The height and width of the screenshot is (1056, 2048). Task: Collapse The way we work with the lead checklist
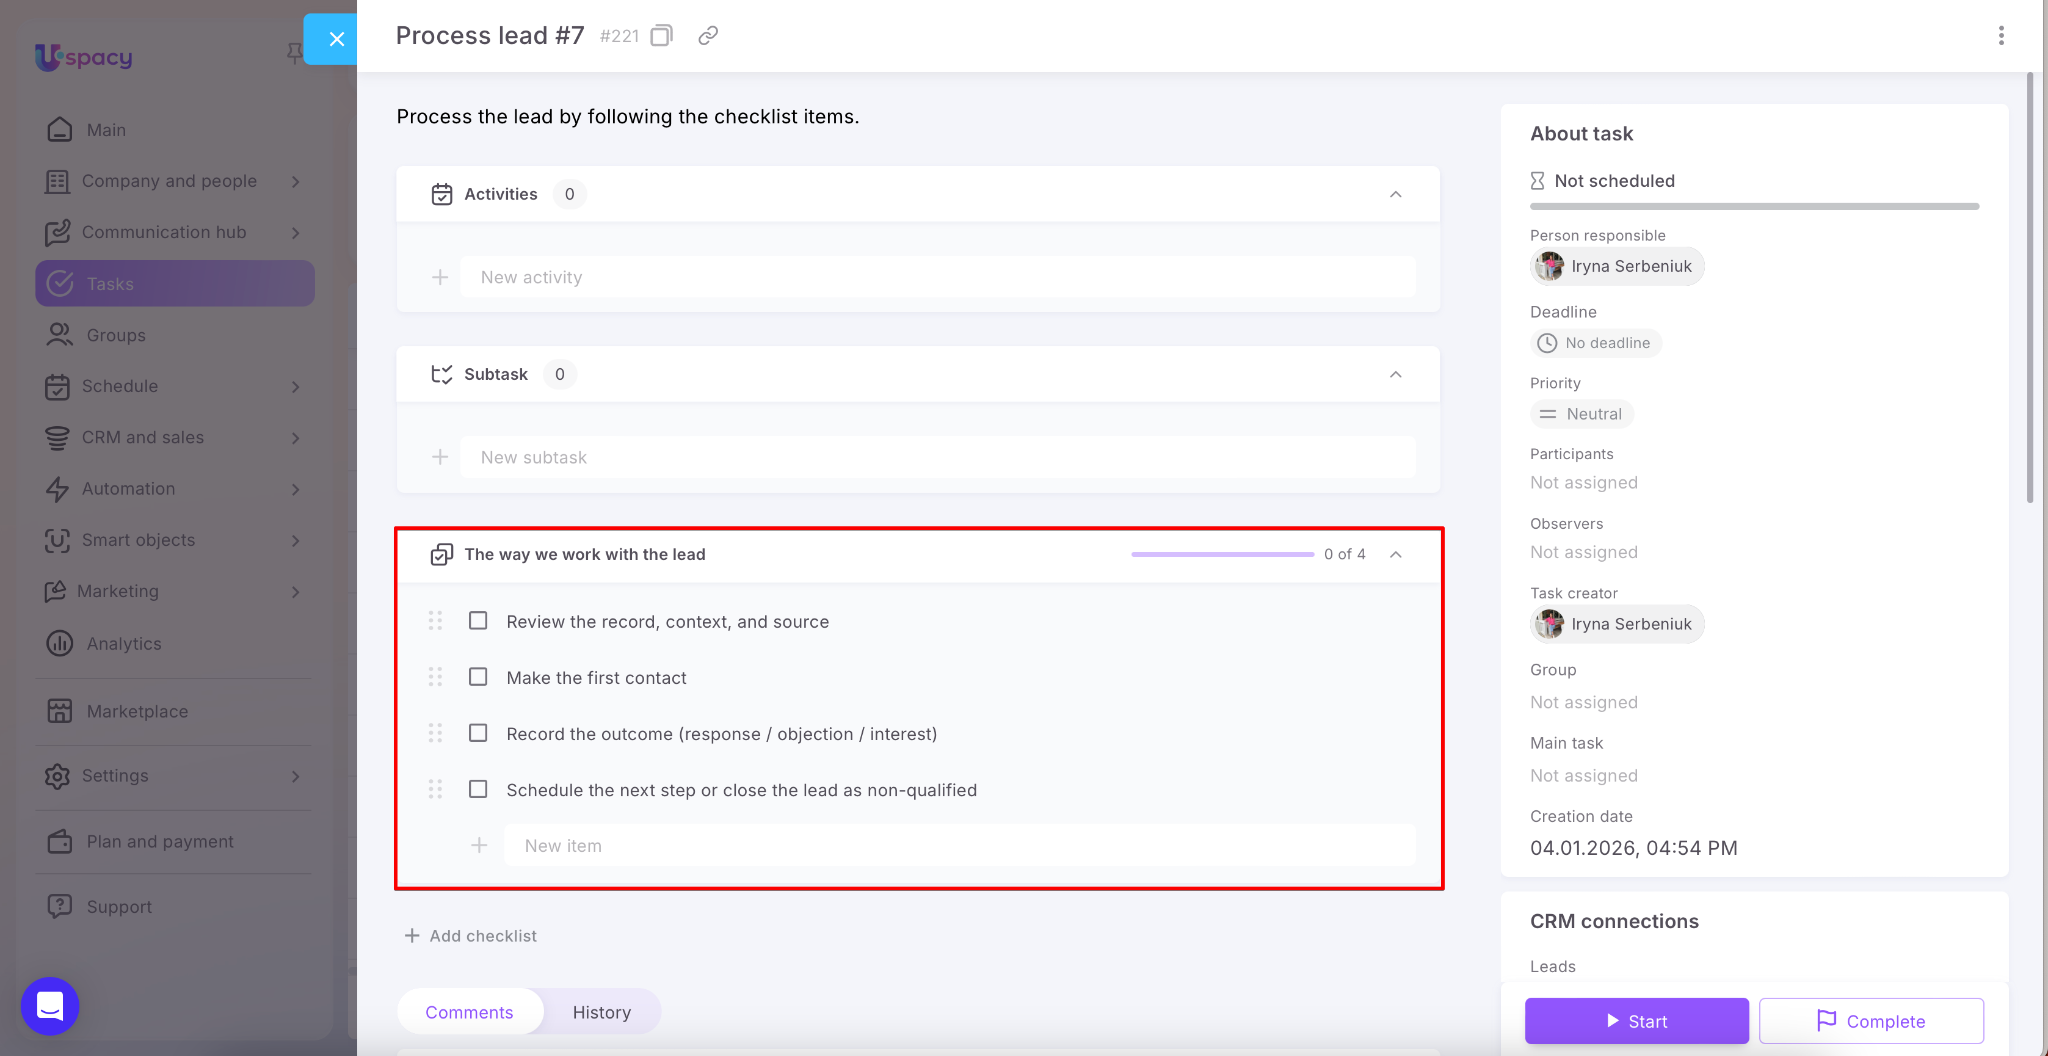[1395, 554]
